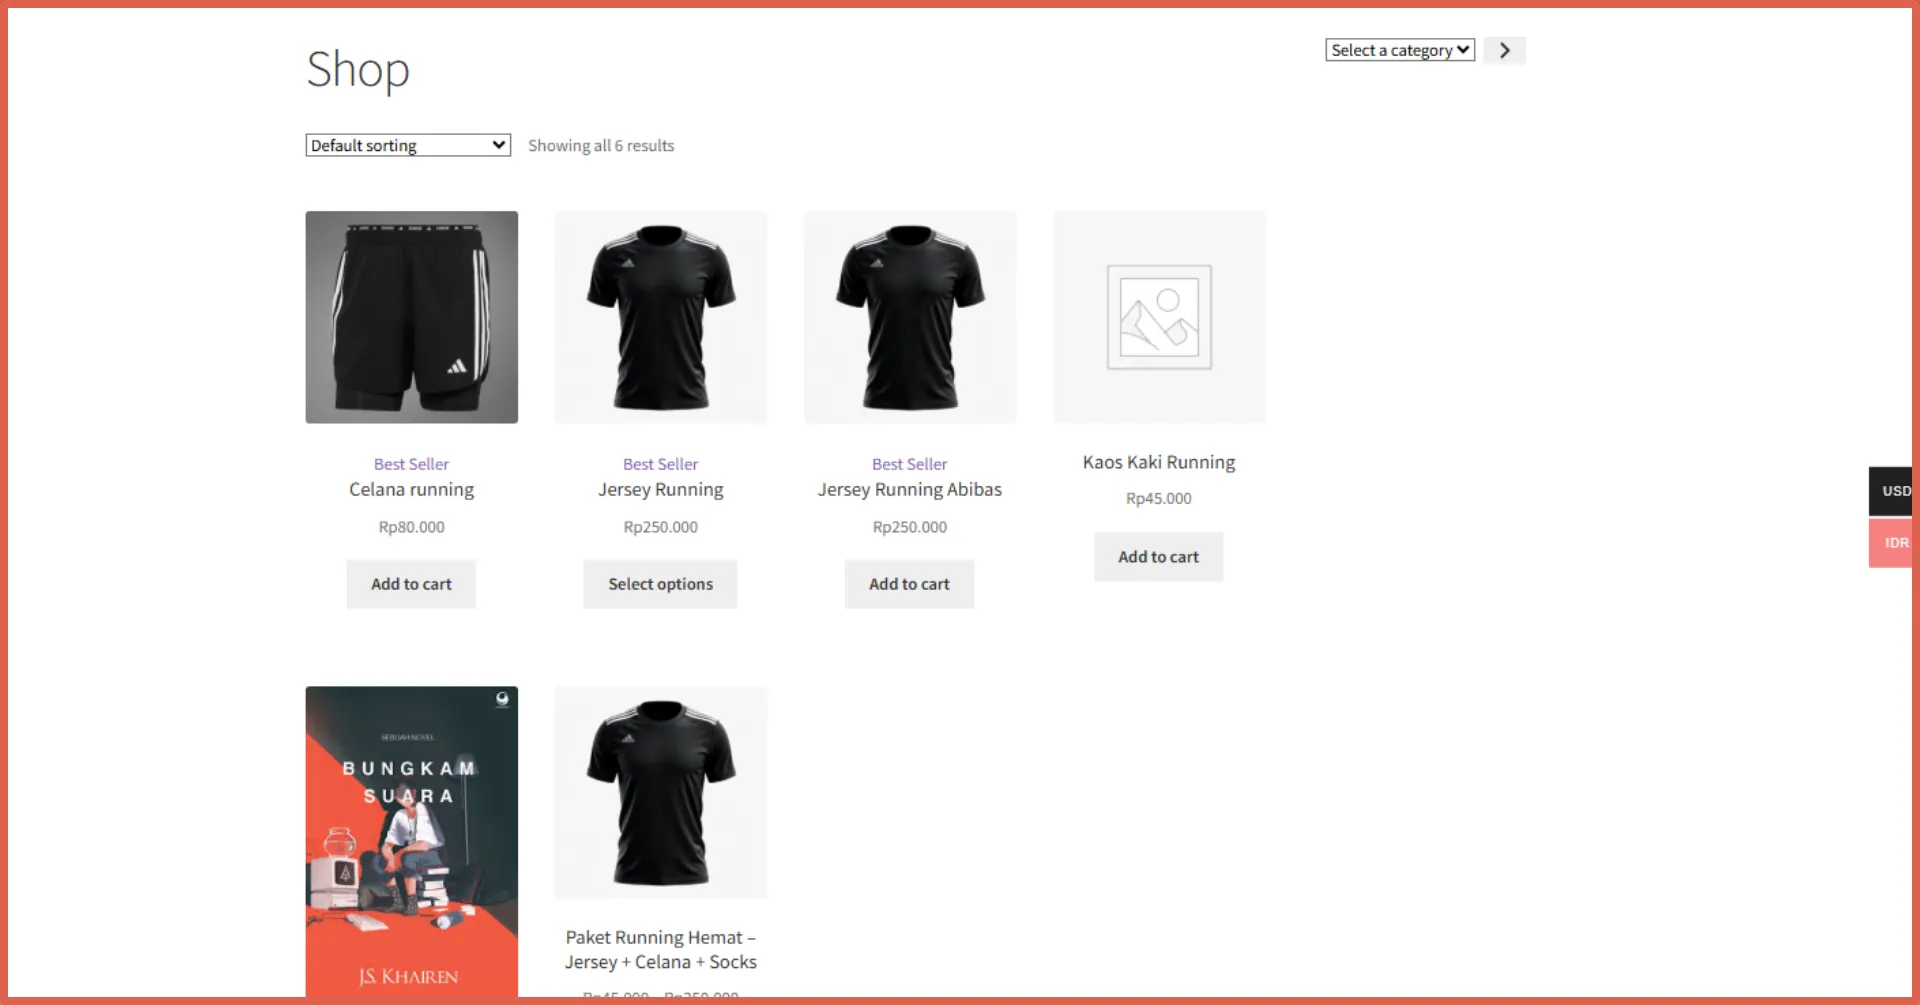Click the category filter arrow button

coord(1504,50)
